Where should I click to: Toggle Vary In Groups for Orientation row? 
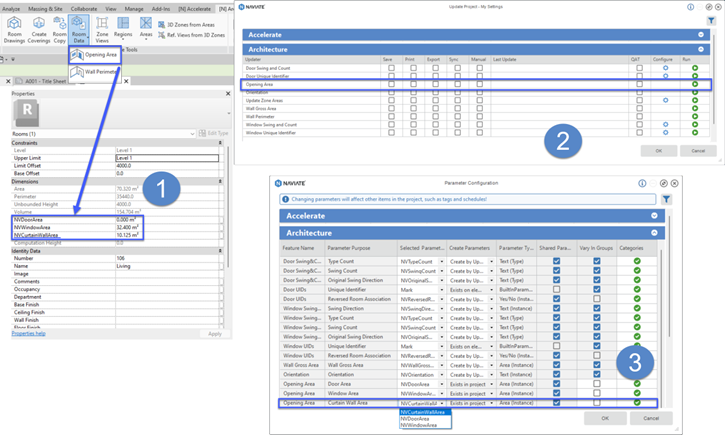(597, 374)
